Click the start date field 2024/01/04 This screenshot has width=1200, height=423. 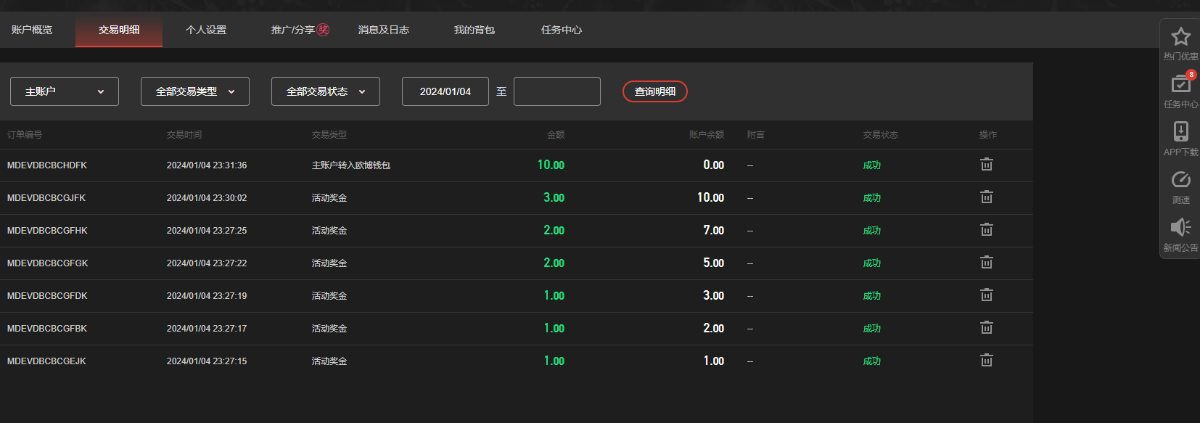(x=445, y=91)
